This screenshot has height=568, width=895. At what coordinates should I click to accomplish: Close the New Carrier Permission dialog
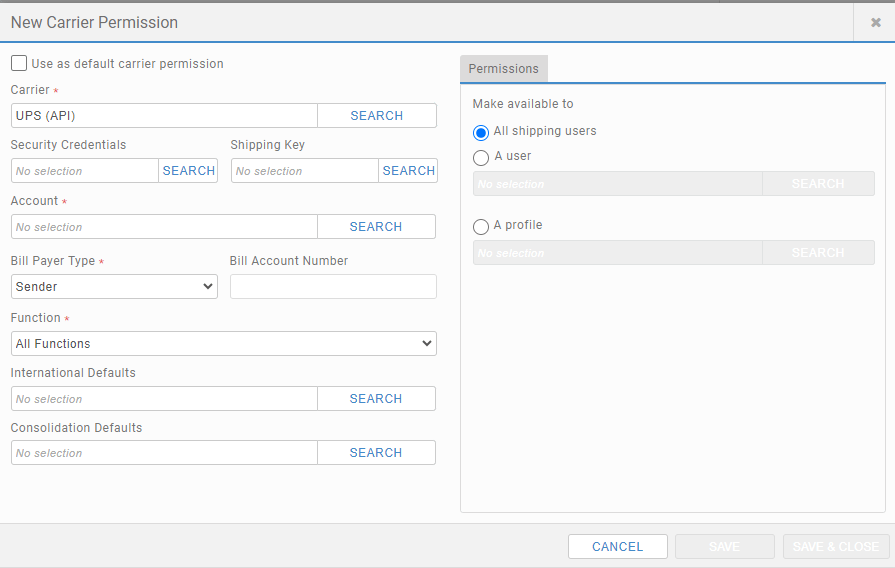[875, 23]
